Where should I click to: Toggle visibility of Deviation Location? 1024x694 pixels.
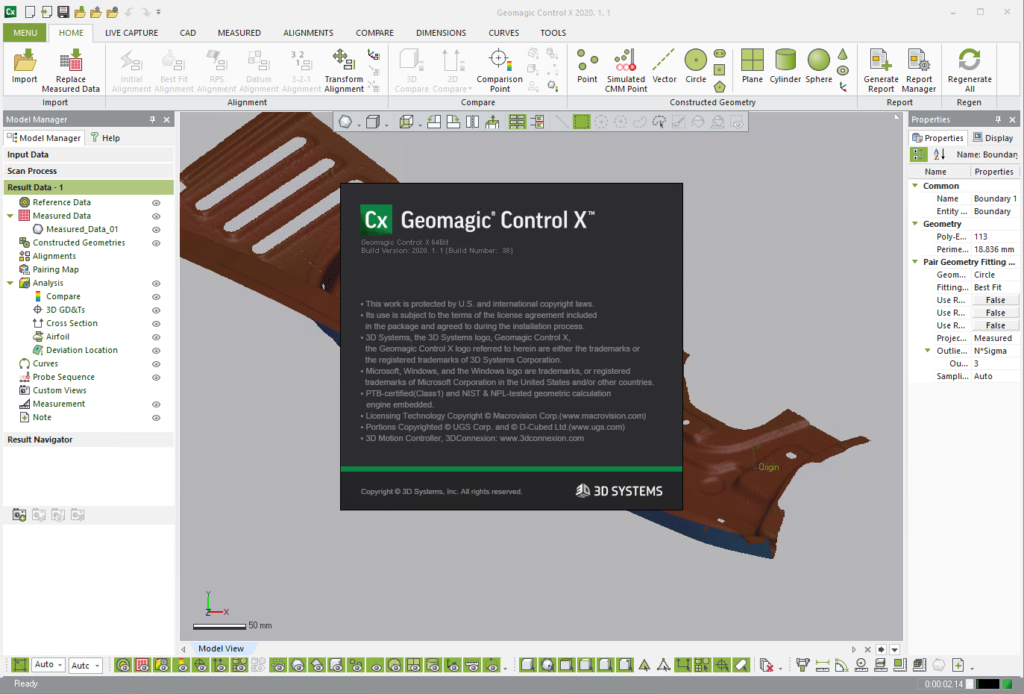click(156, 351)
